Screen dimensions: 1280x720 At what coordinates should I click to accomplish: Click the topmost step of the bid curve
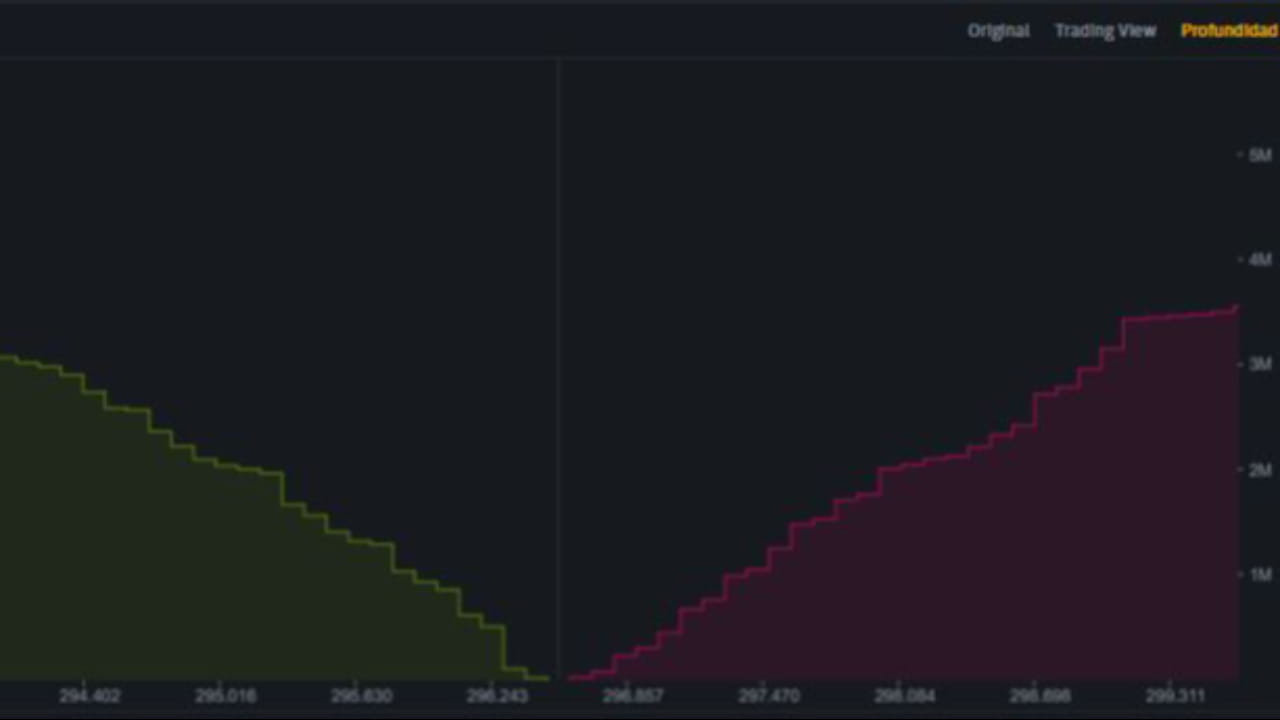pos(10,358)
